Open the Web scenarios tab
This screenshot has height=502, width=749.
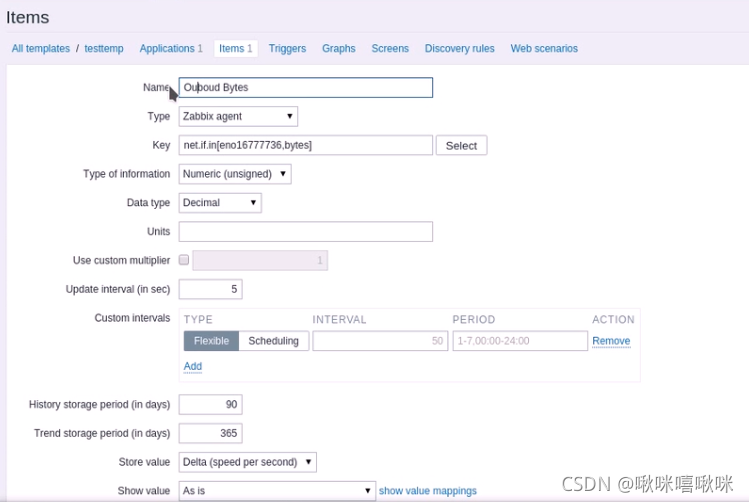click(544, 49)
